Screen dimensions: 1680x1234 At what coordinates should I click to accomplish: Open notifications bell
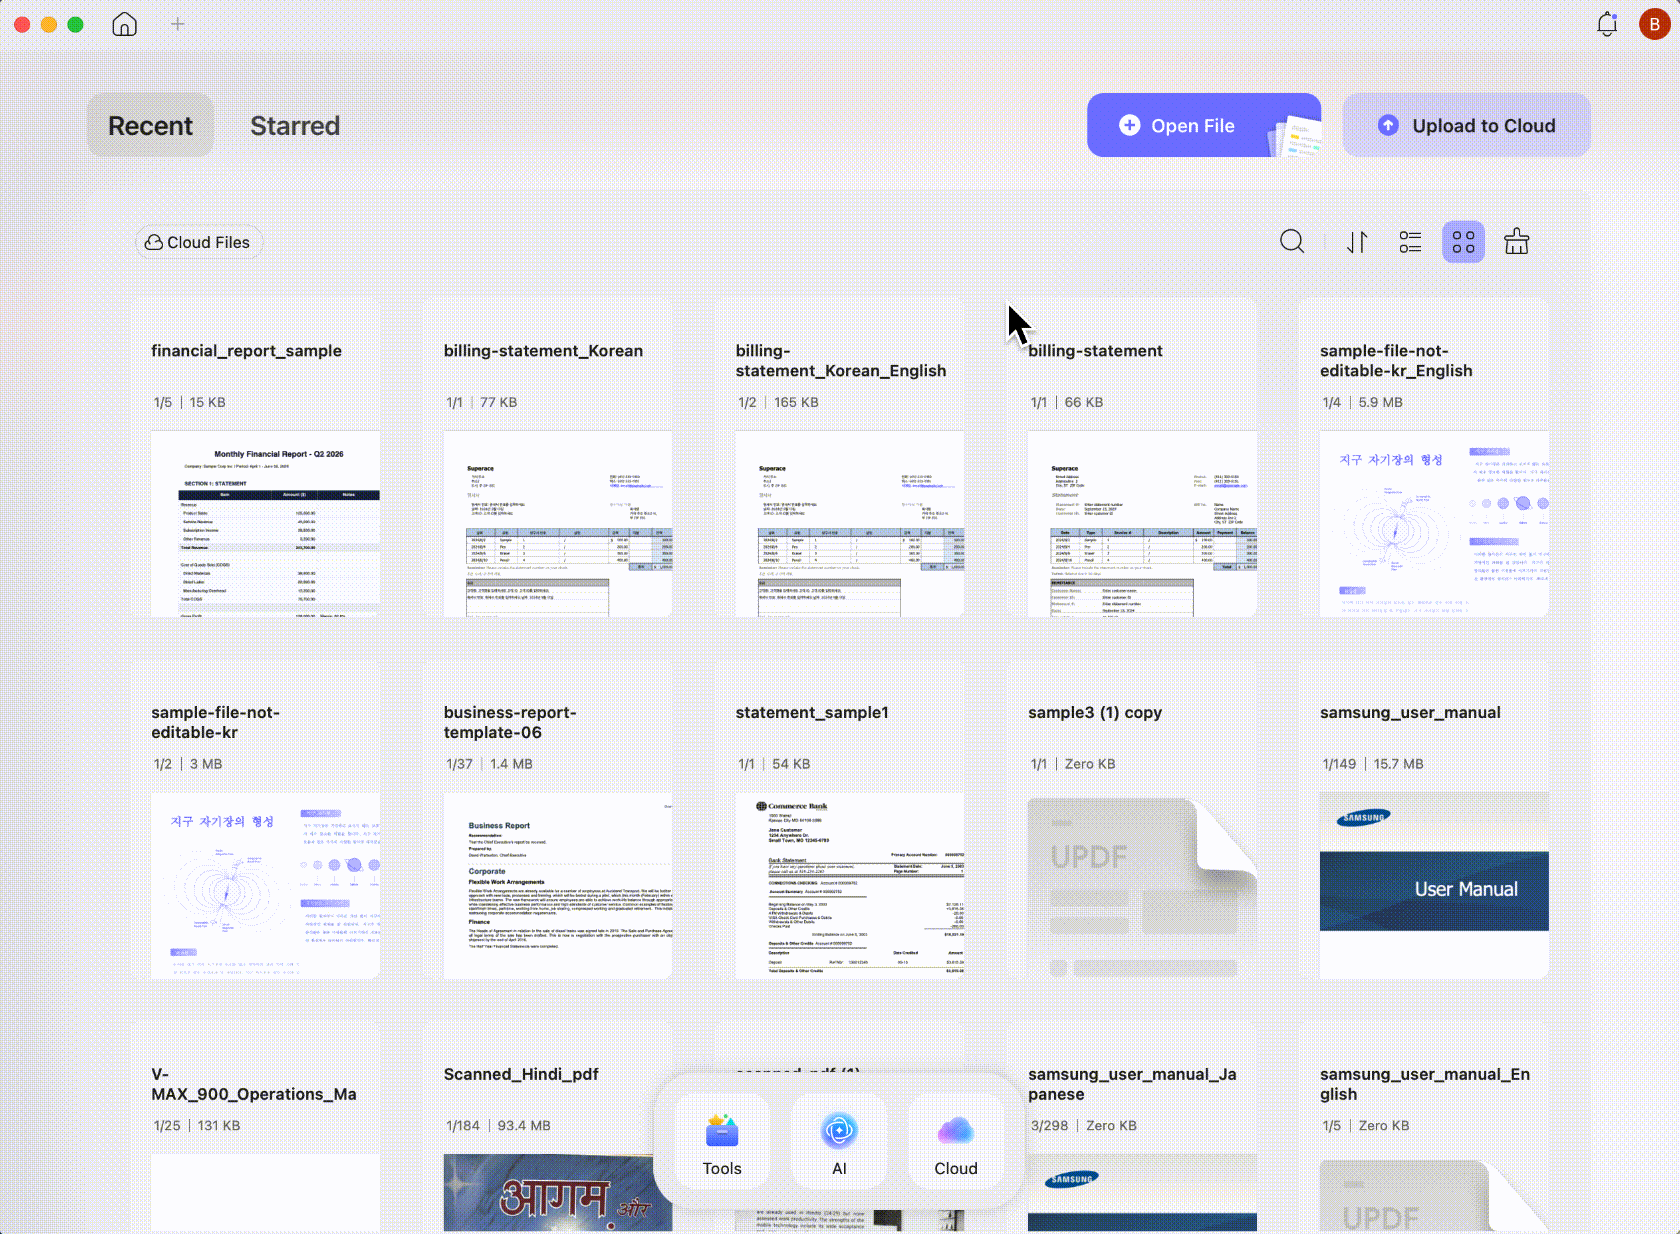(1607, 24)
